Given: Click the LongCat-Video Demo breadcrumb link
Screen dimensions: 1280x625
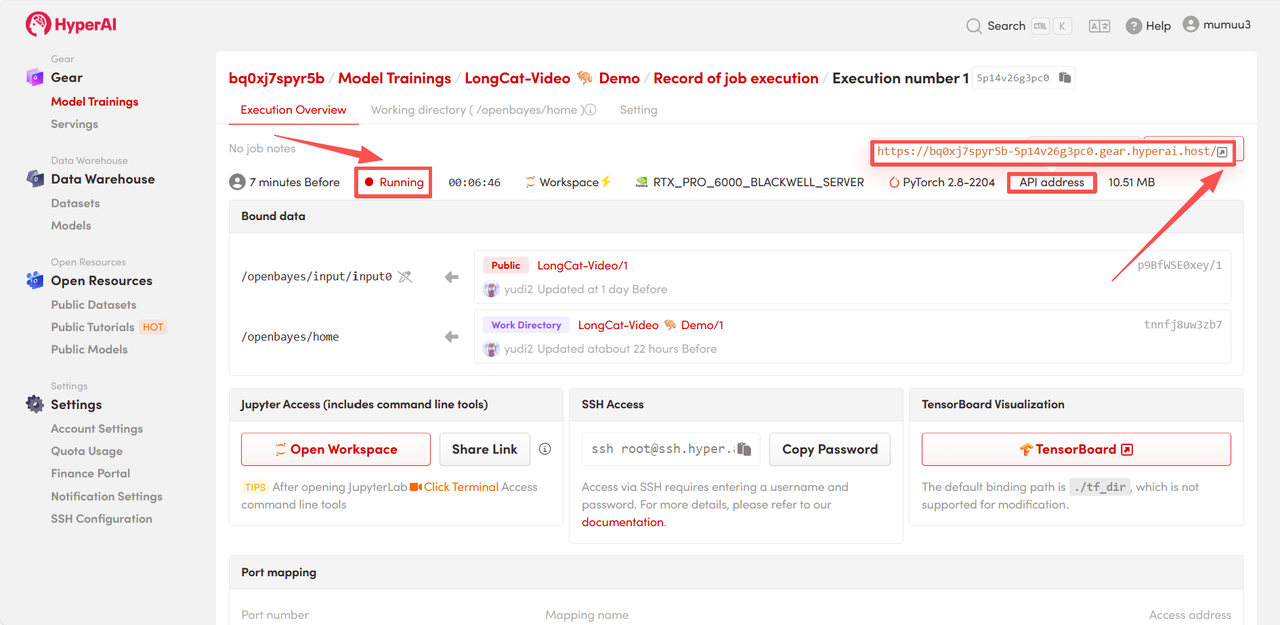Looking at the screenshot, I should (552, 78).
